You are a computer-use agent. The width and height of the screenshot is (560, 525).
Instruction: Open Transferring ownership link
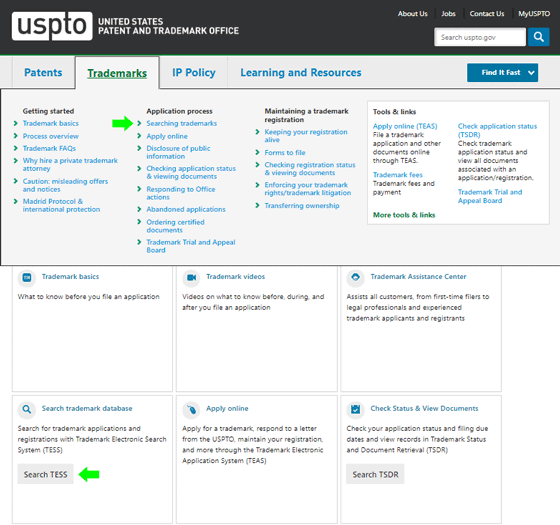coord(302,206)
